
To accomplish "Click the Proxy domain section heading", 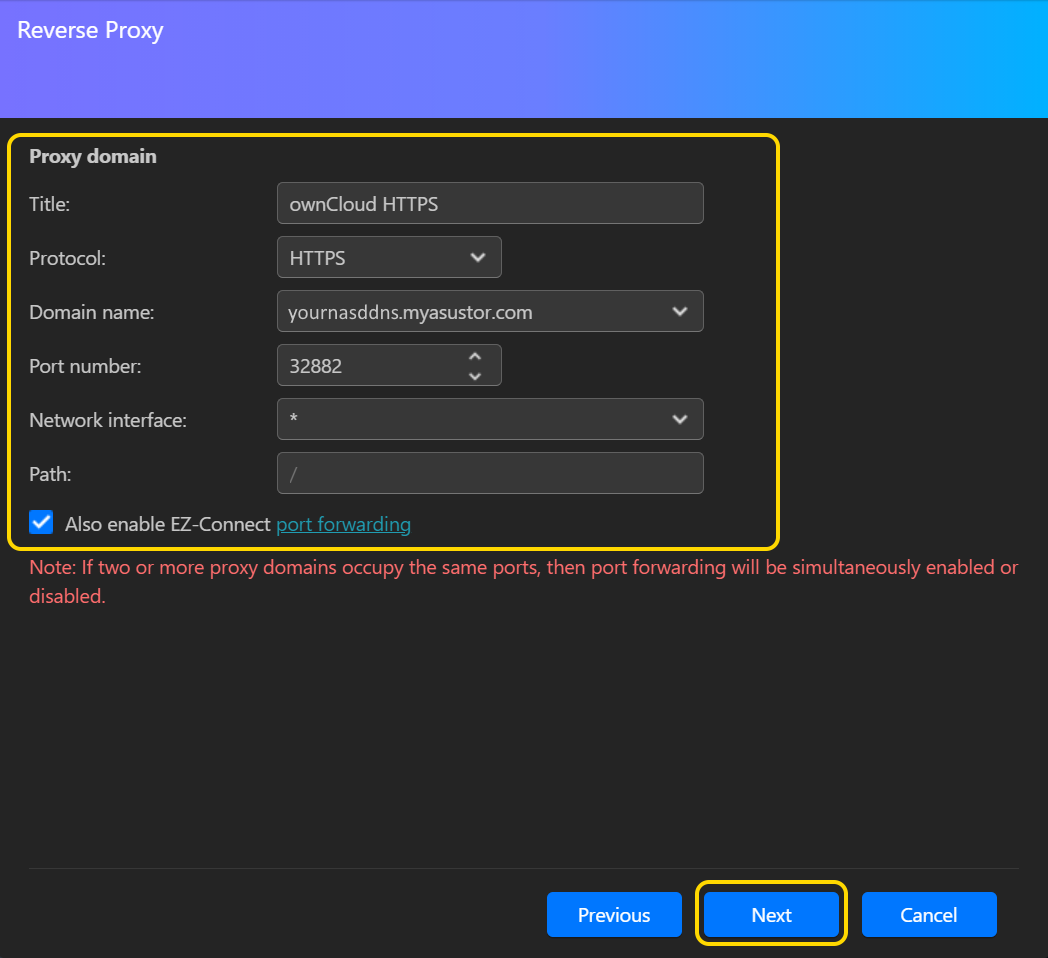I will [93, 156].
